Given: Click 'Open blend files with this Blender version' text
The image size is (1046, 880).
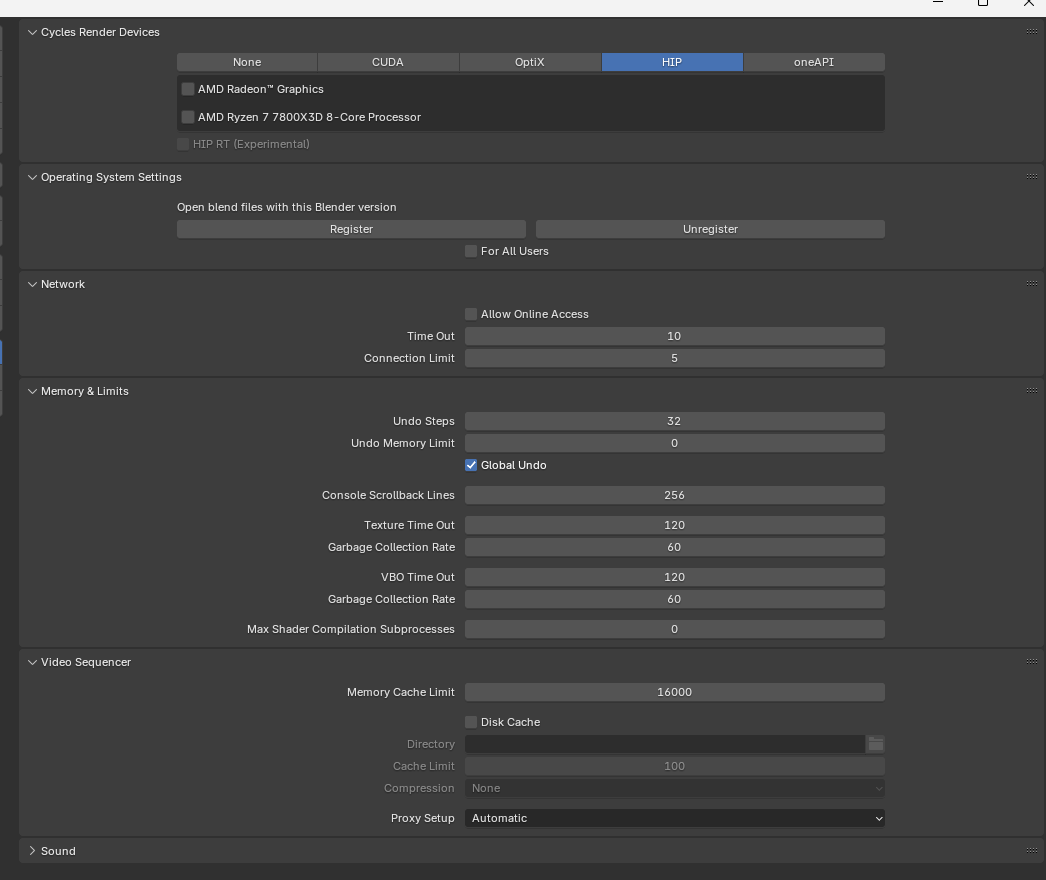Looking at the screenshot, I should [x=286, y=207].
